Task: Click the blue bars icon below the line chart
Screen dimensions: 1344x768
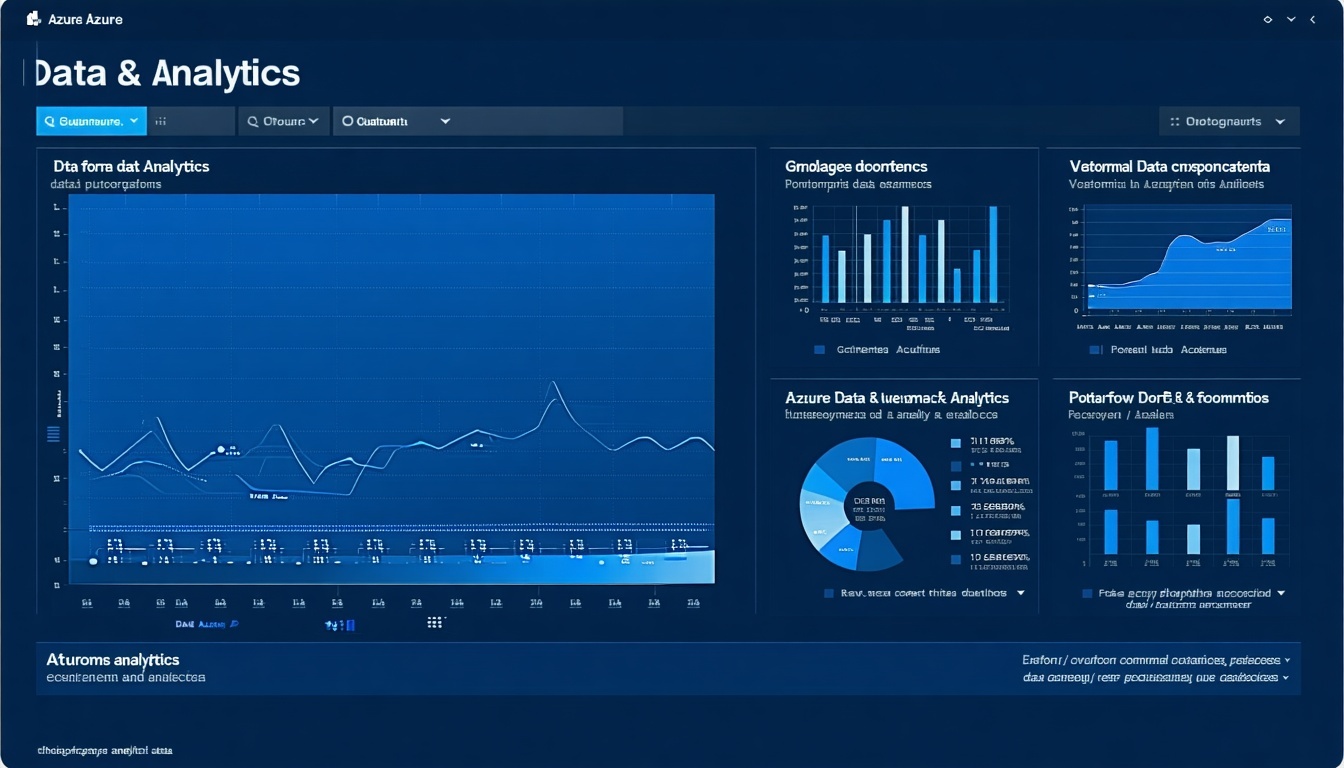Action: (x=340, y=625)
